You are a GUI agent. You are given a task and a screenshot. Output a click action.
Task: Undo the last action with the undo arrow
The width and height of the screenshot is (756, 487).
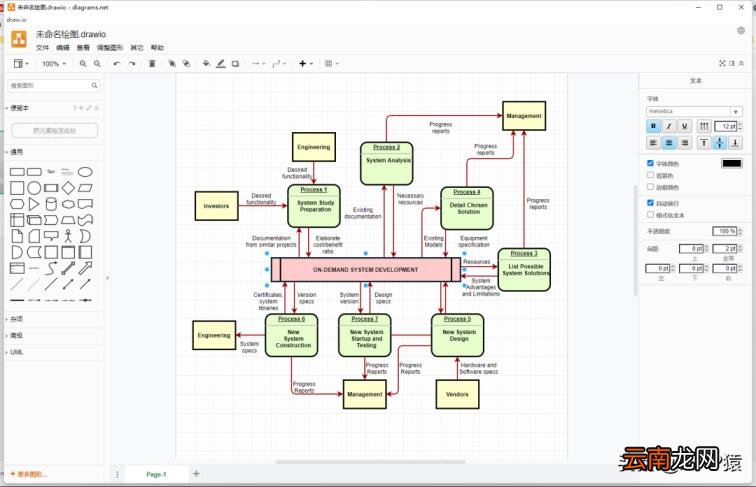[117, 64]
